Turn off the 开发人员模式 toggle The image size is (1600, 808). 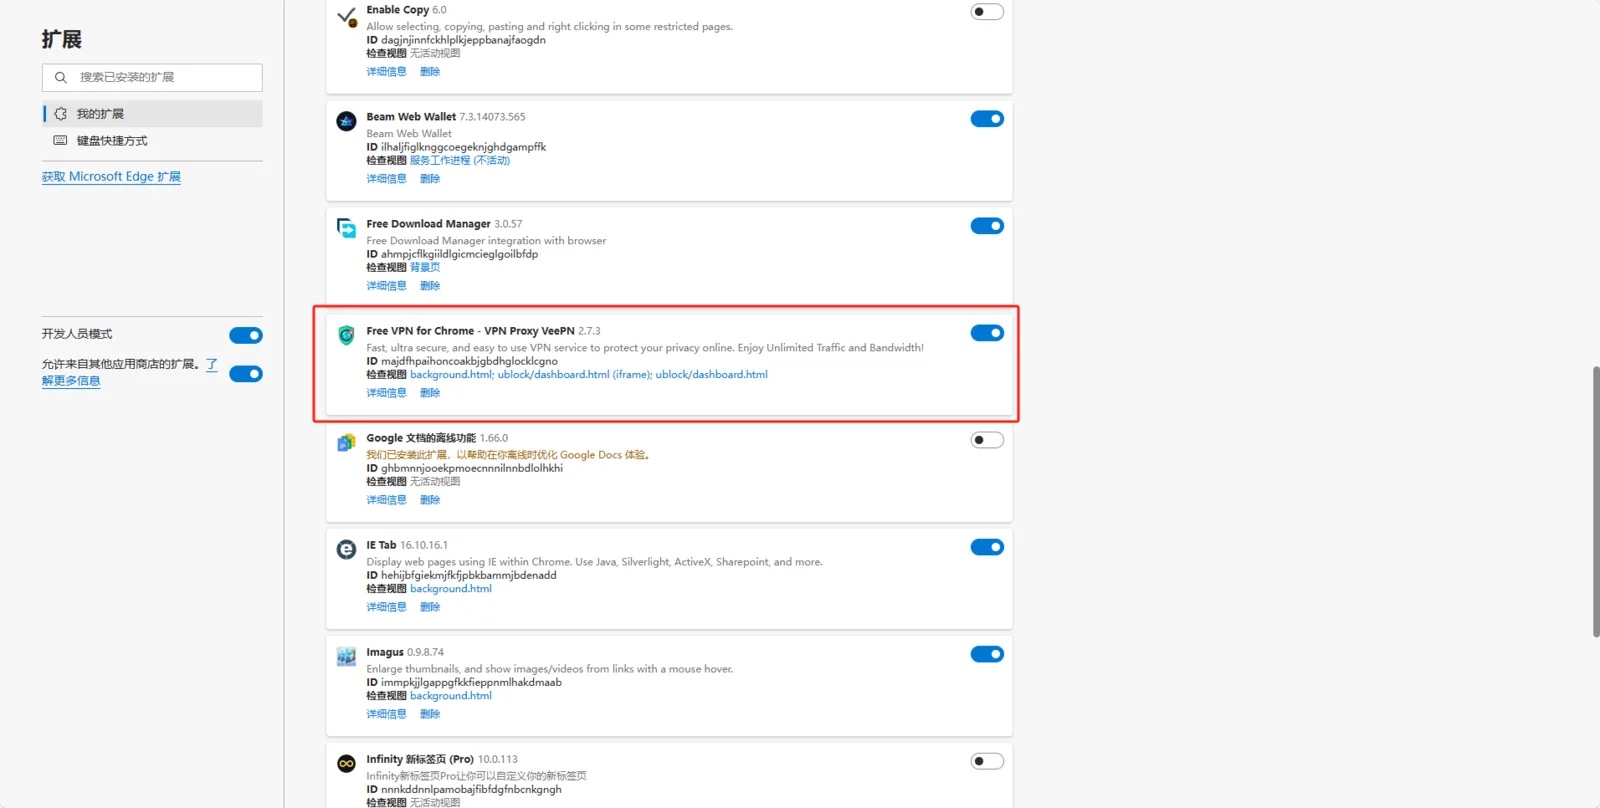pos(246,335)
